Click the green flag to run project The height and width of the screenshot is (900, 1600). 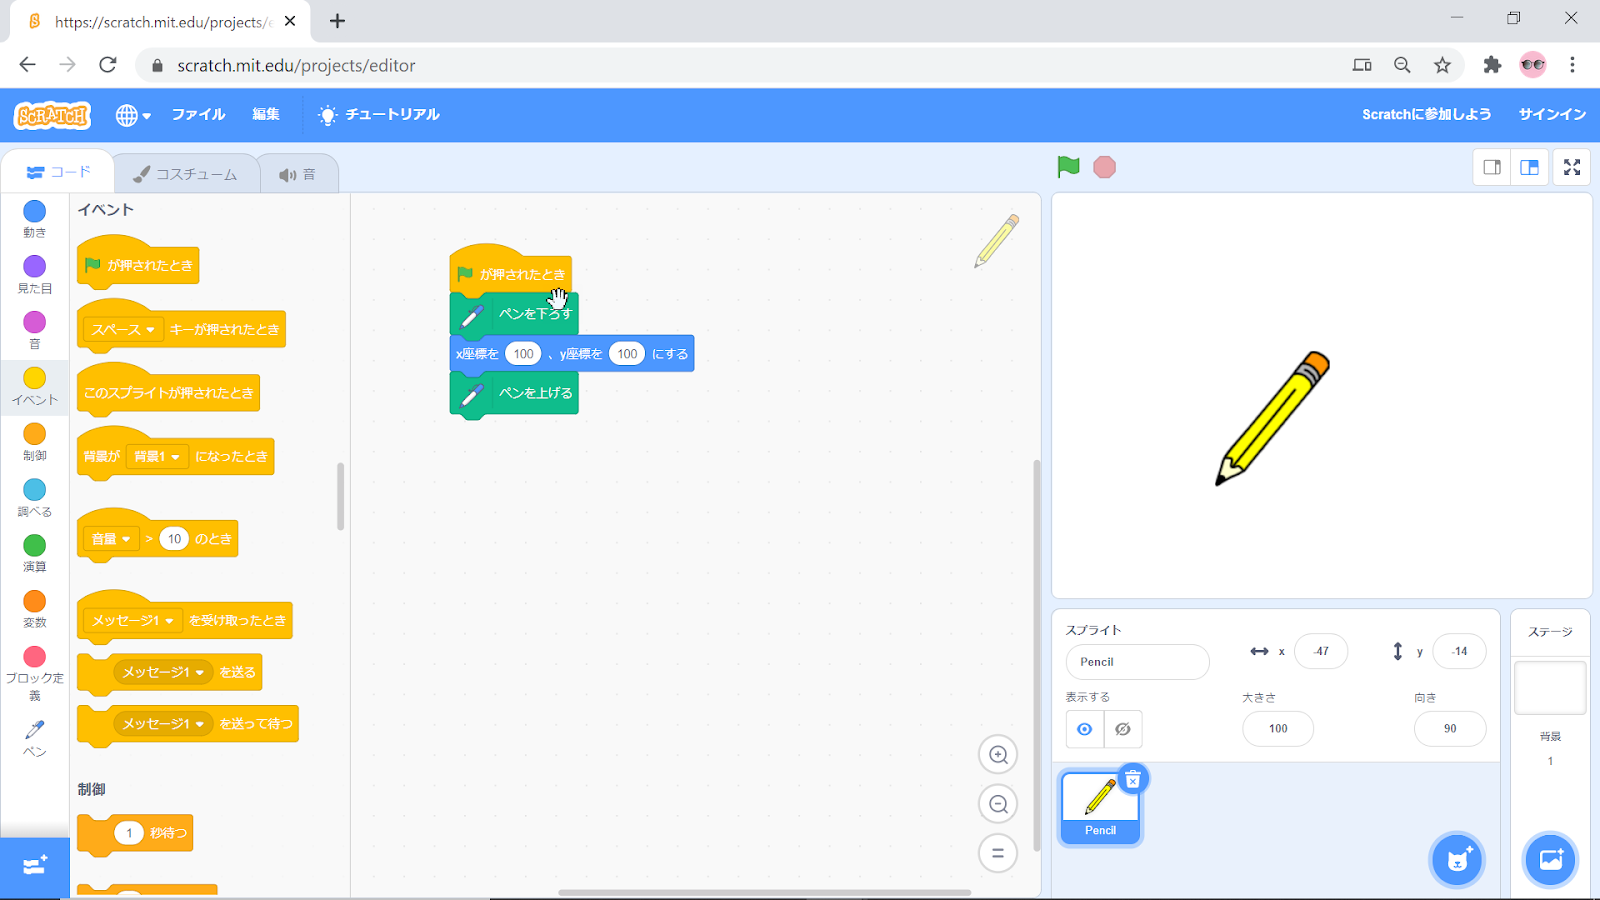[x=1068, y=167]
